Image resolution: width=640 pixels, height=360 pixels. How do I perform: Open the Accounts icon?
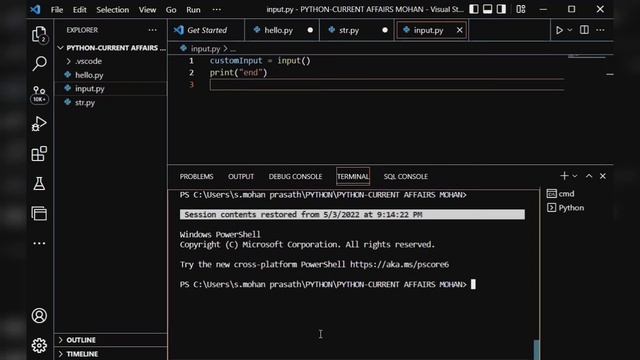39,316
